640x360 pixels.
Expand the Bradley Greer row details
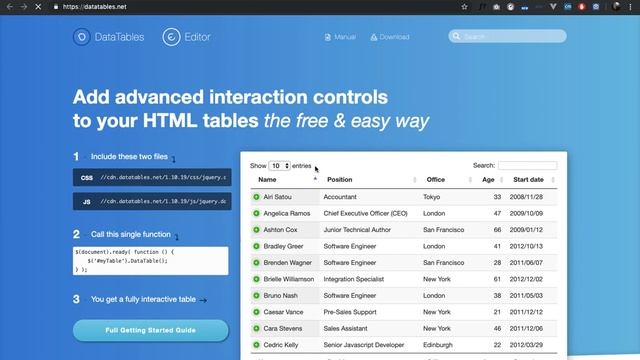[256, 246]
